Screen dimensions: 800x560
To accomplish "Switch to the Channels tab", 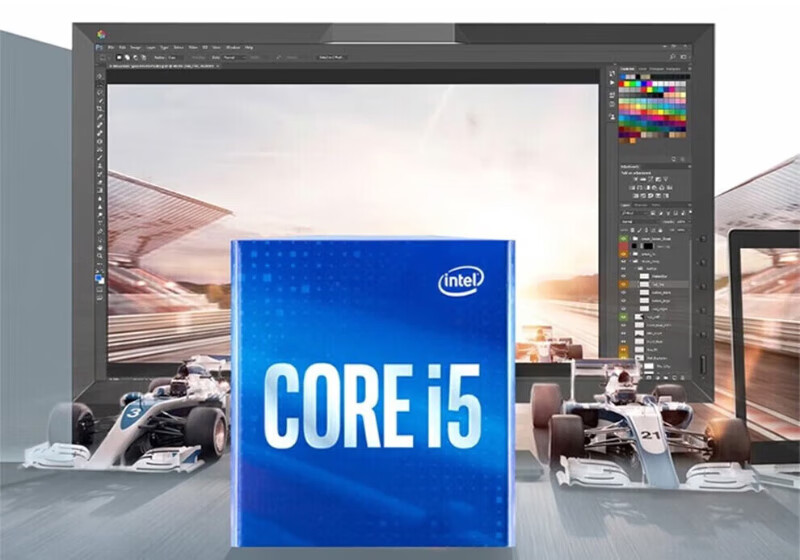I will point(641,205).
